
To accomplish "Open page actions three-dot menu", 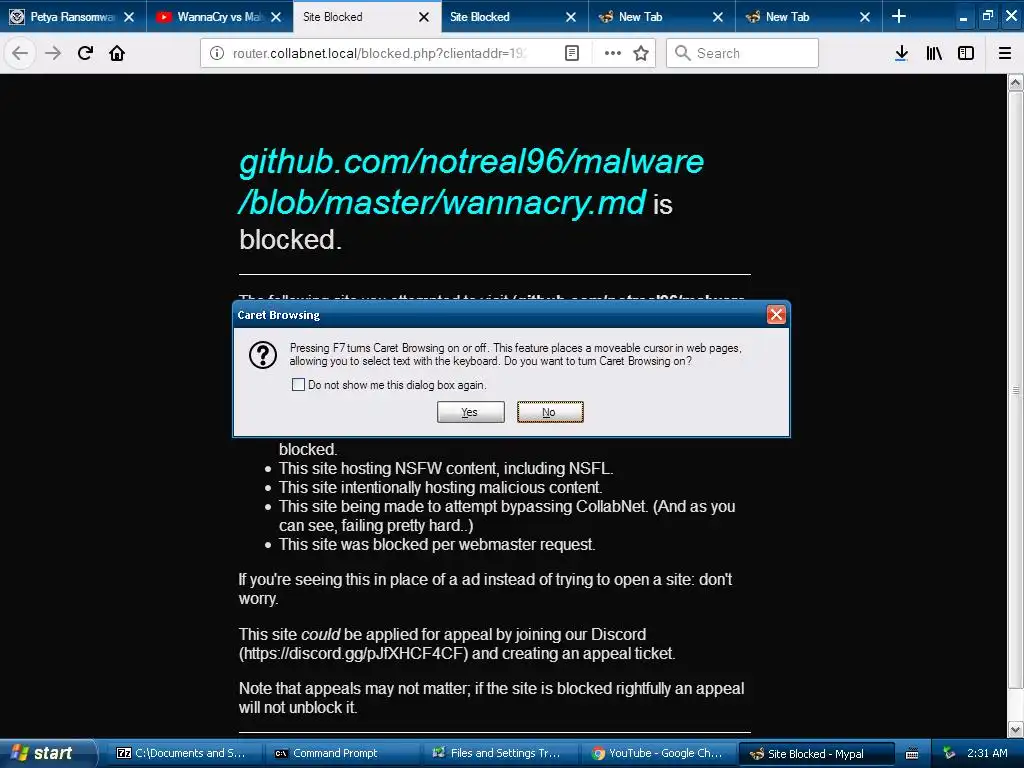I will tap(613, 53).
